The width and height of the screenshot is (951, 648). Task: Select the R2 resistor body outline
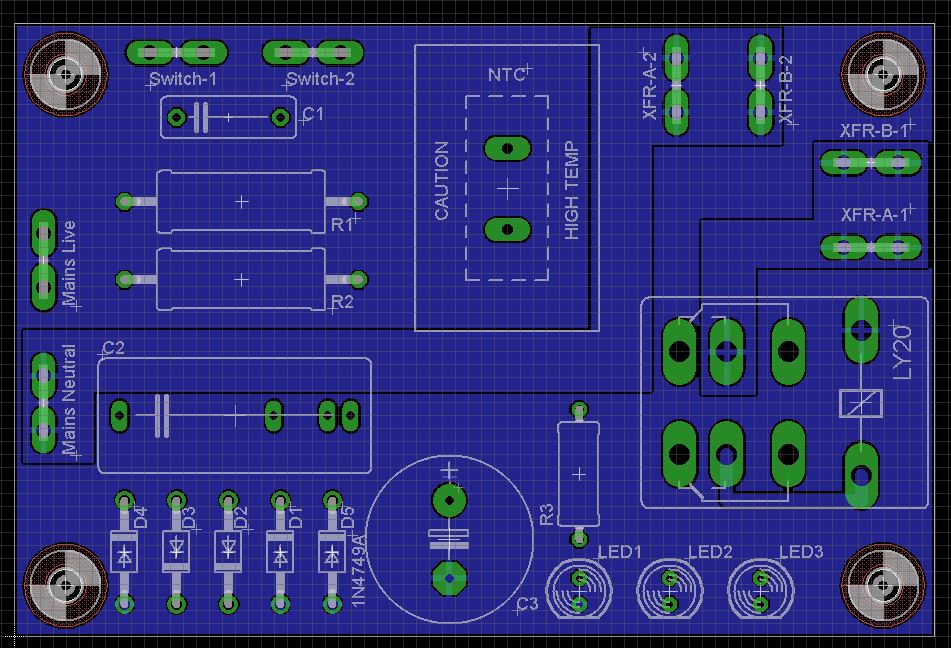[x=241, y=279]
